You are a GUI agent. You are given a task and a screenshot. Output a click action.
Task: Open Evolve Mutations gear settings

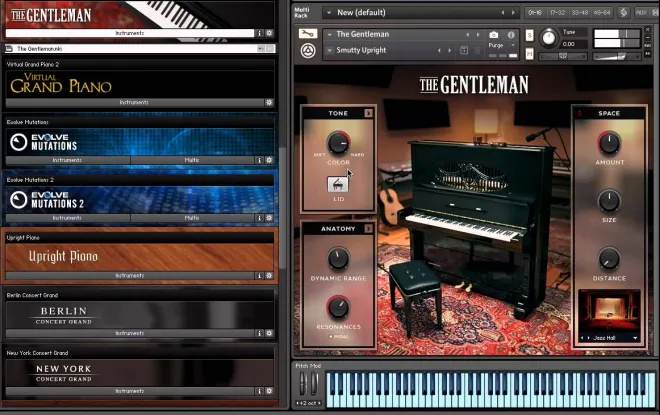pyautogui.click(x=269, y=160)
